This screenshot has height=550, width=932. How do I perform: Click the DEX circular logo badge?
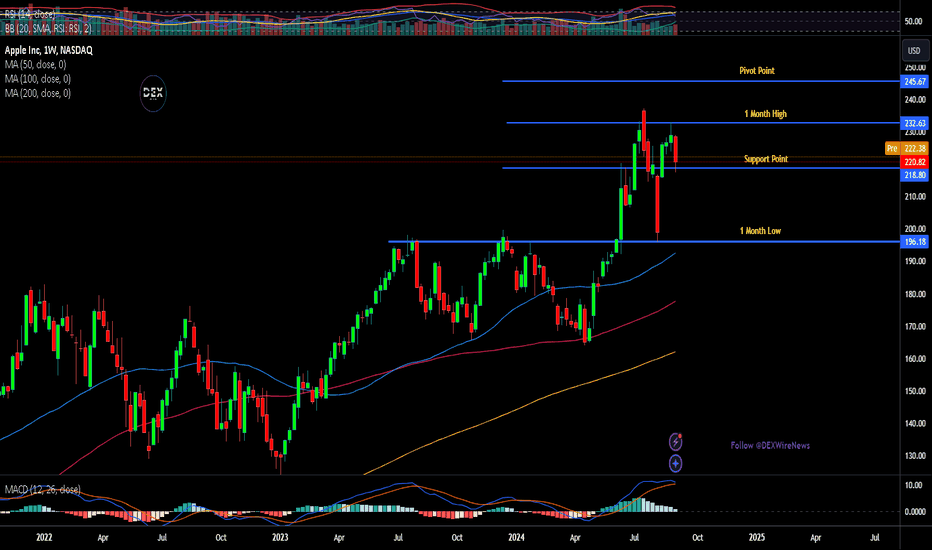coord(153,93)
